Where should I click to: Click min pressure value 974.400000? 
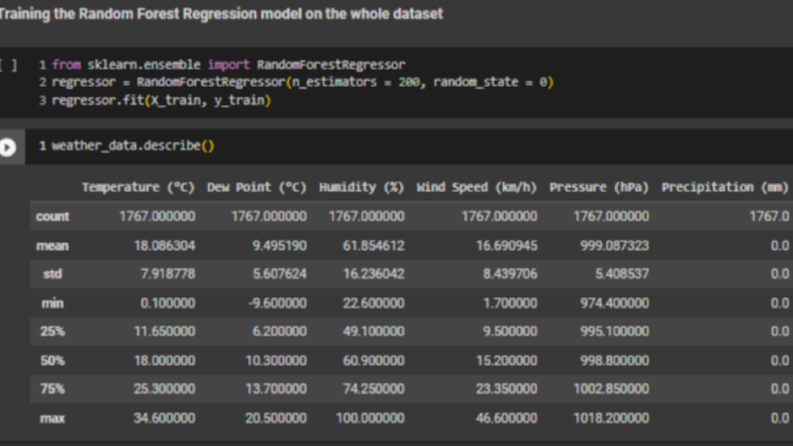[x=614, y=303]
